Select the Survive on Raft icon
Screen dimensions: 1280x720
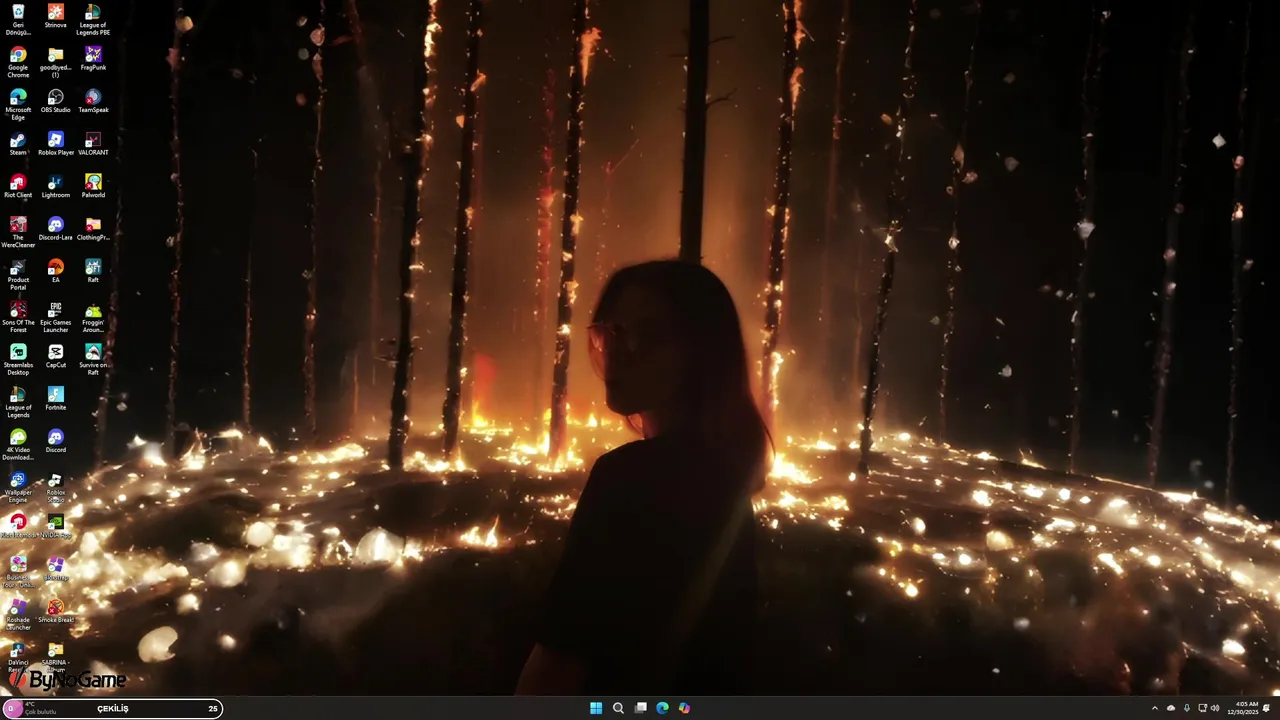[x=93, y=359]
